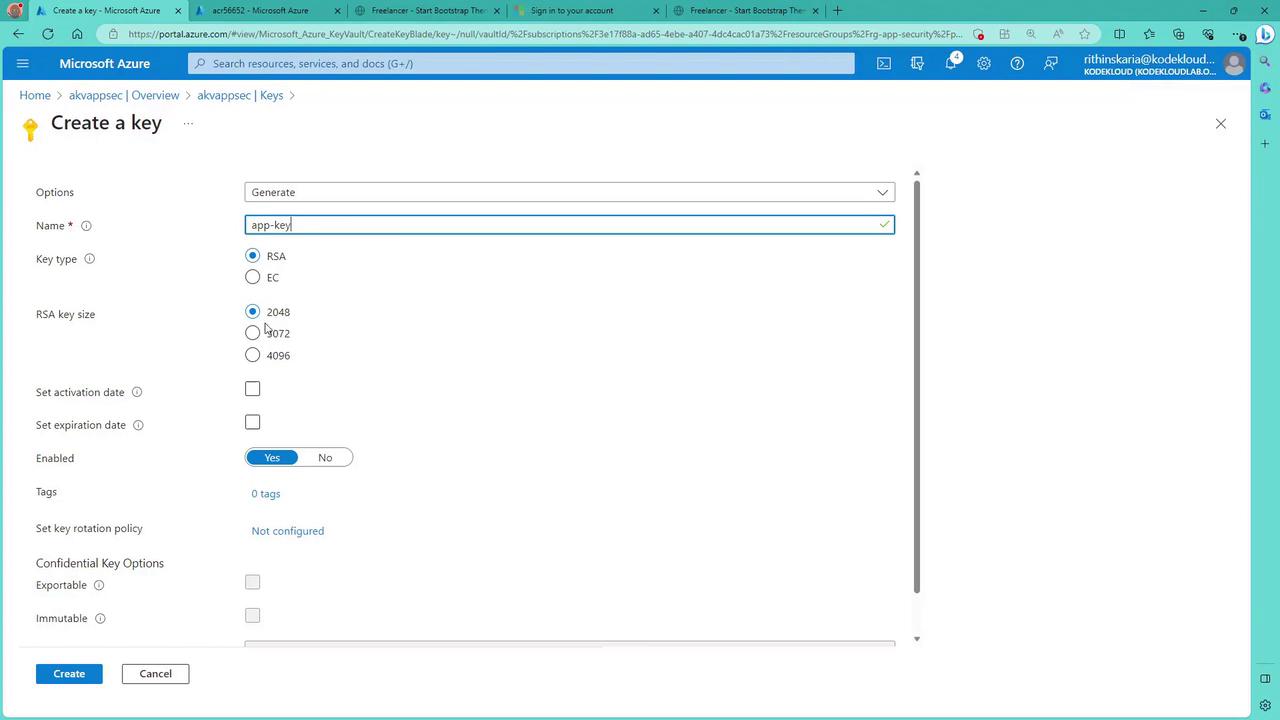Open the Bing Copilot sidebar

[1265, 34]
